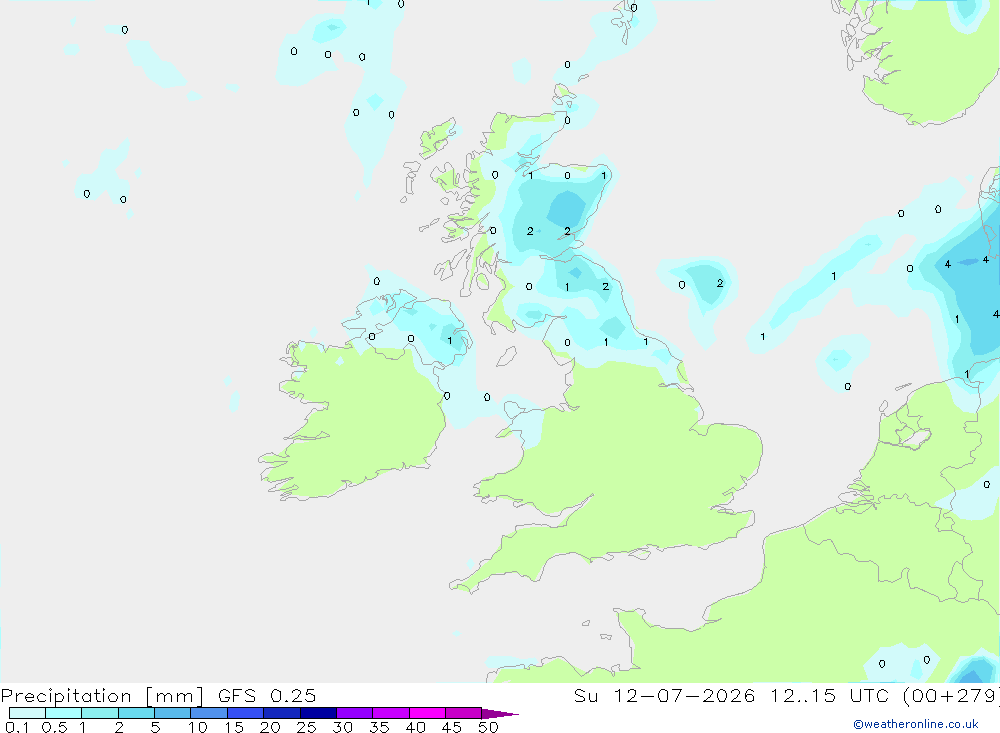This screenshot has height=733, width=1000.
Task: Click the legend label '50'
Action: (x=488, y=727)
